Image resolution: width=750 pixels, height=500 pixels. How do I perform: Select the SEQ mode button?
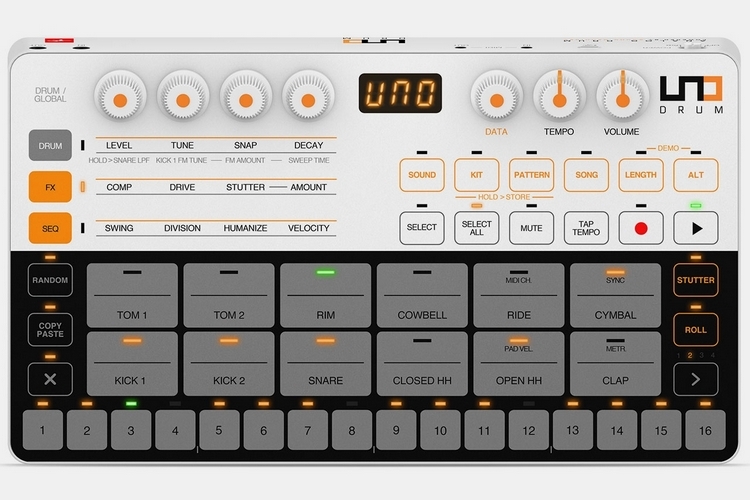coord(50,228)
